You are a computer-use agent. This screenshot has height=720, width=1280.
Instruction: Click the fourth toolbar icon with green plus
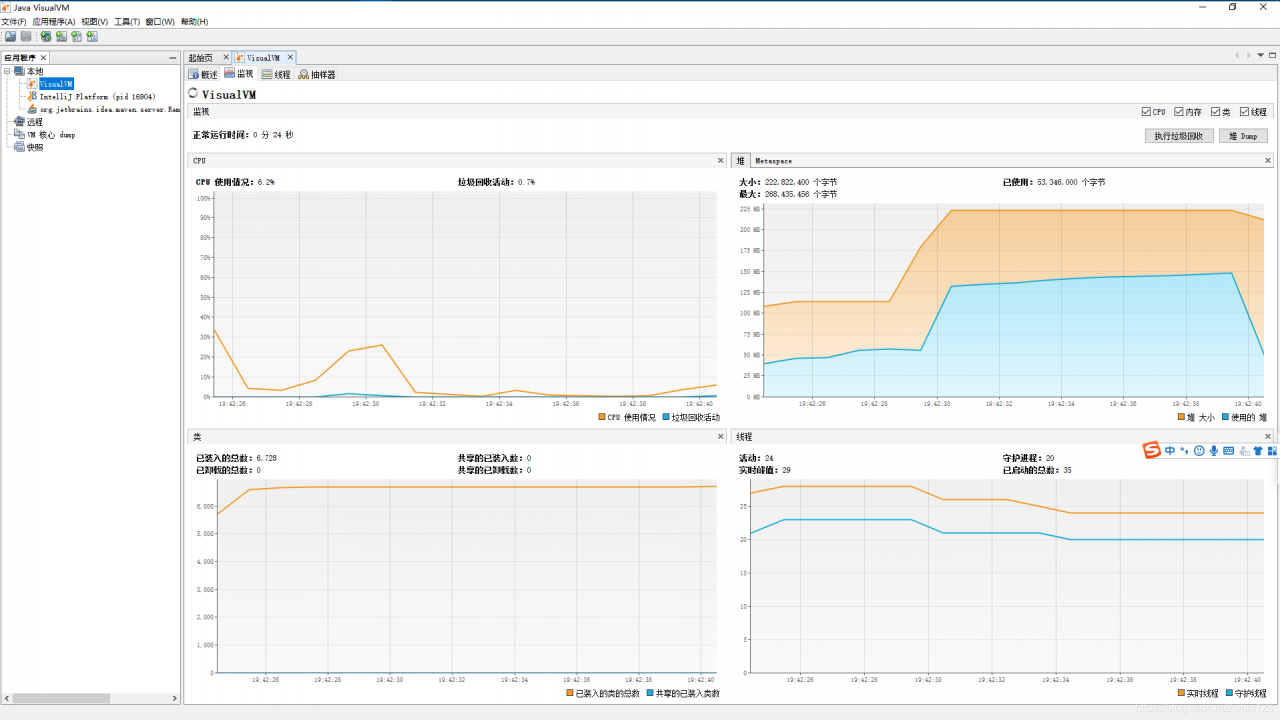(x=61, y=37)
